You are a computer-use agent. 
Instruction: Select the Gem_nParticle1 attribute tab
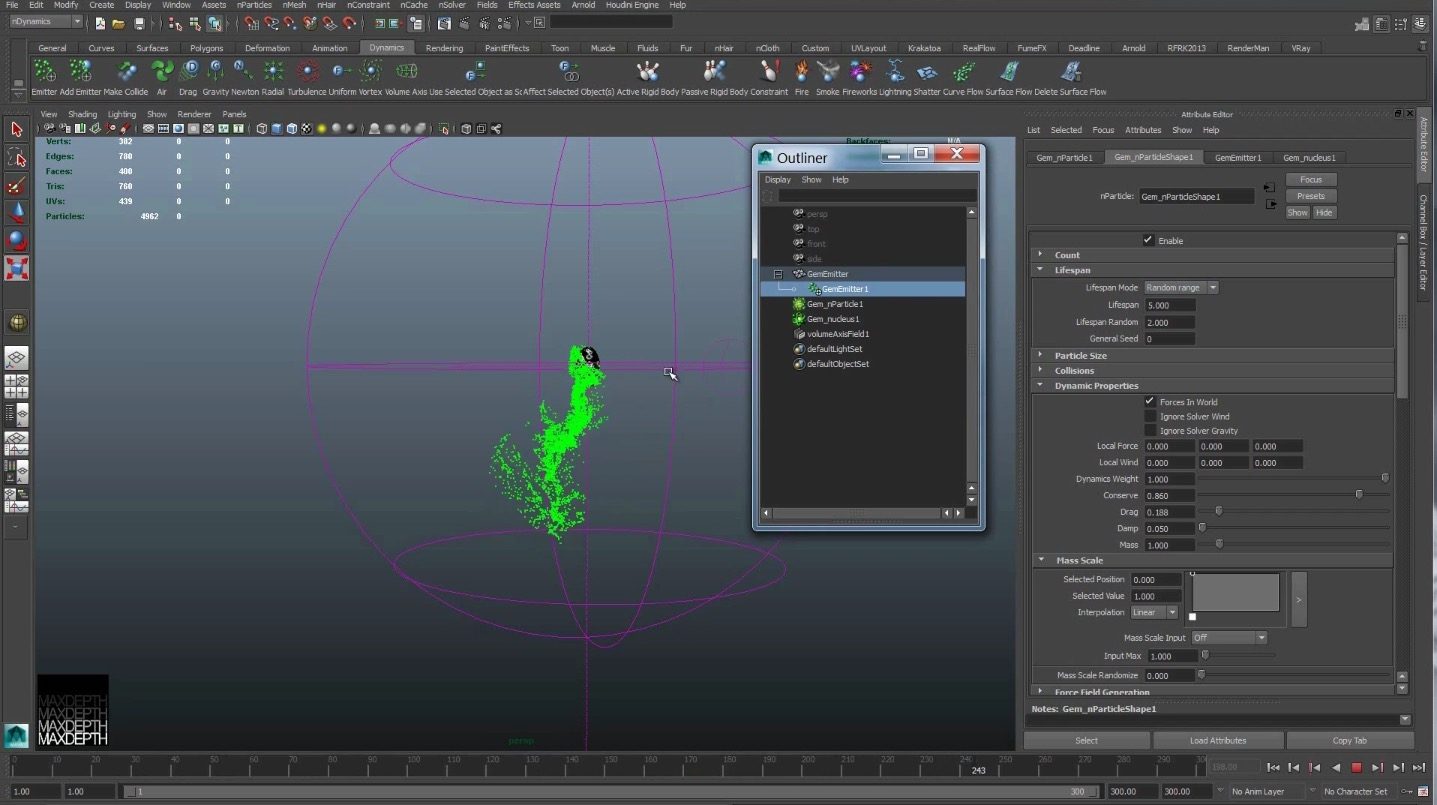[x=1064, y=157]
